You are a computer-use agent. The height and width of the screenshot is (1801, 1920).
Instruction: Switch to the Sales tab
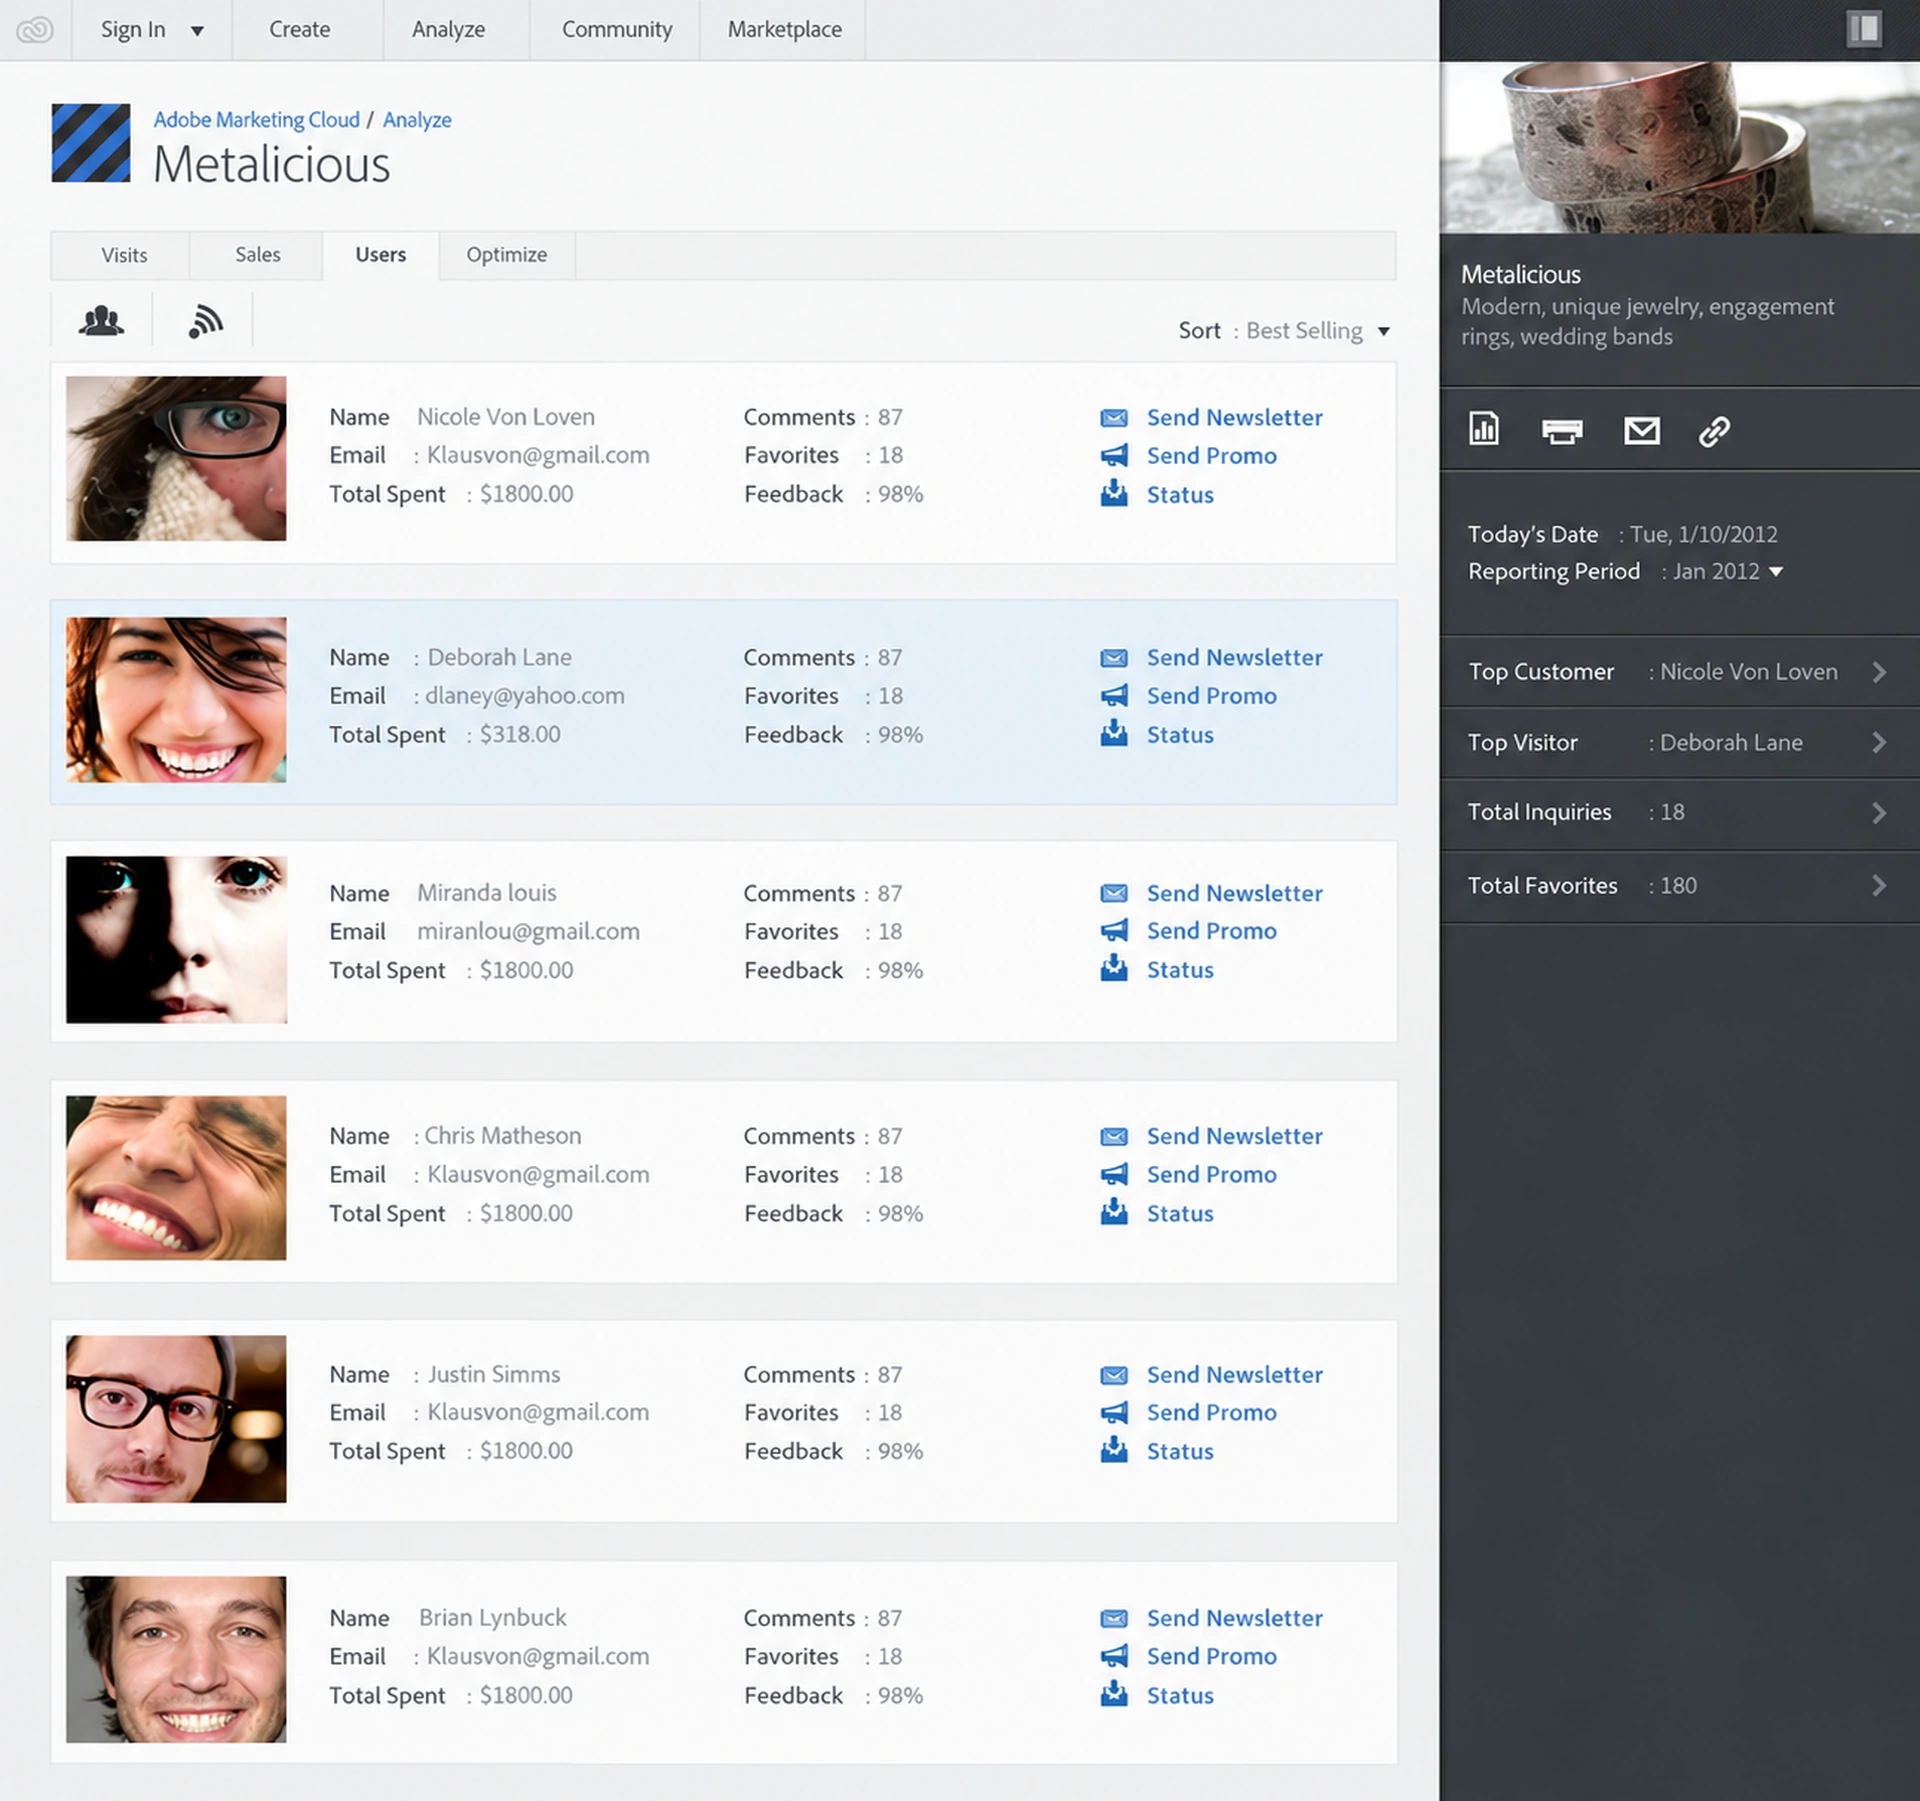tap(257, 255)
